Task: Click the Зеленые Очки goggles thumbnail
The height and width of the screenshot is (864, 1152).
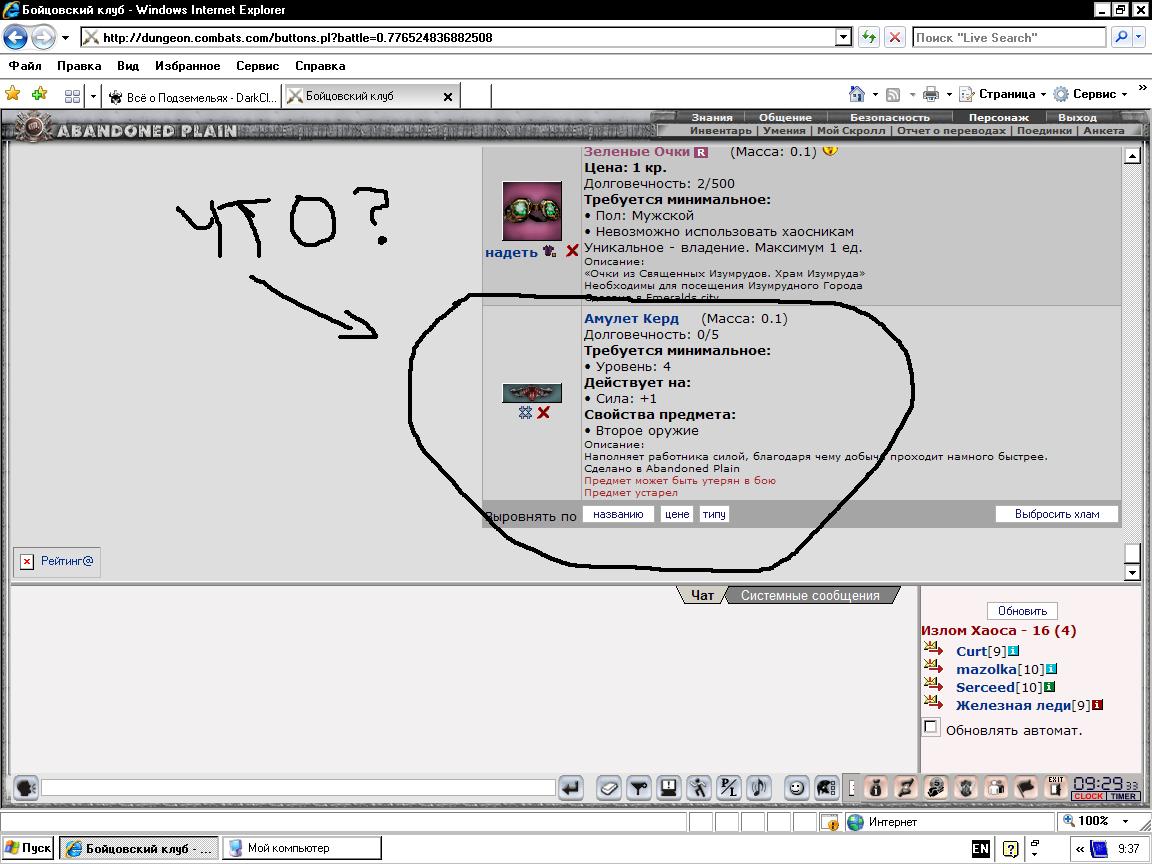Action: click(532, 212)
